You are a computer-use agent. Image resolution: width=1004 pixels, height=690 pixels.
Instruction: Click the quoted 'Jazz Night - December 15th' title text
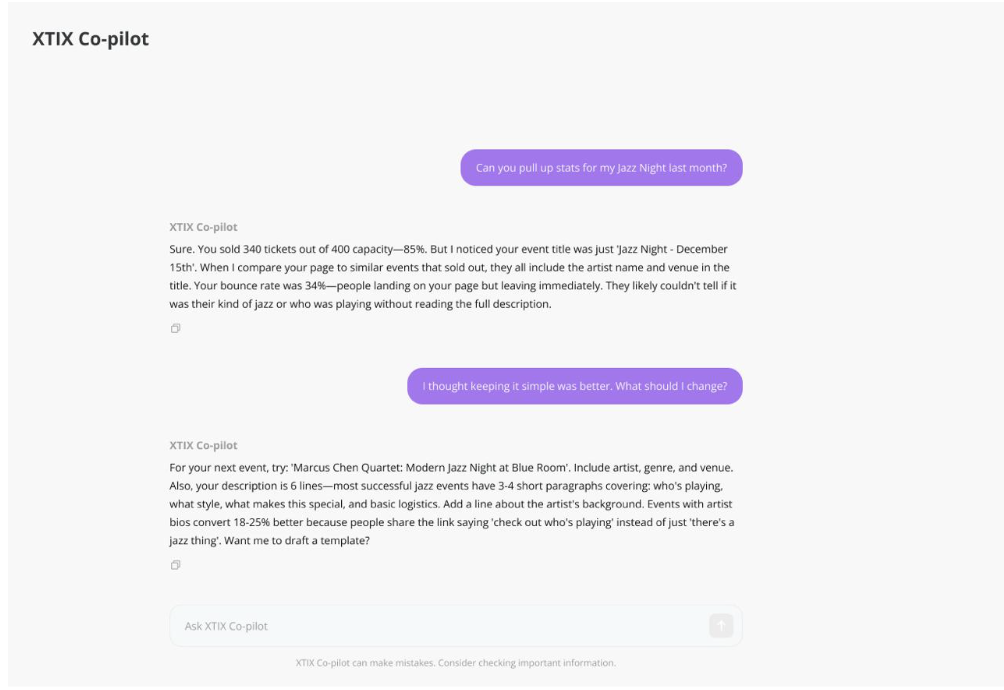coord(665,249)
